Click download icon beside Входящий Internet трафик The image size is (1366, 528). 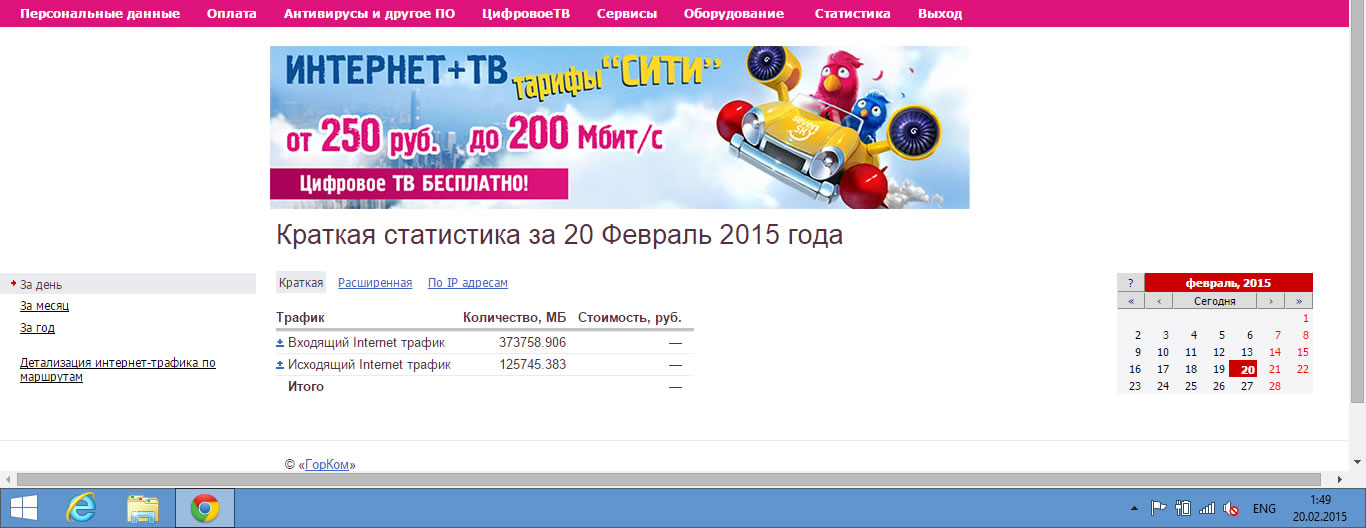(280, 342)
